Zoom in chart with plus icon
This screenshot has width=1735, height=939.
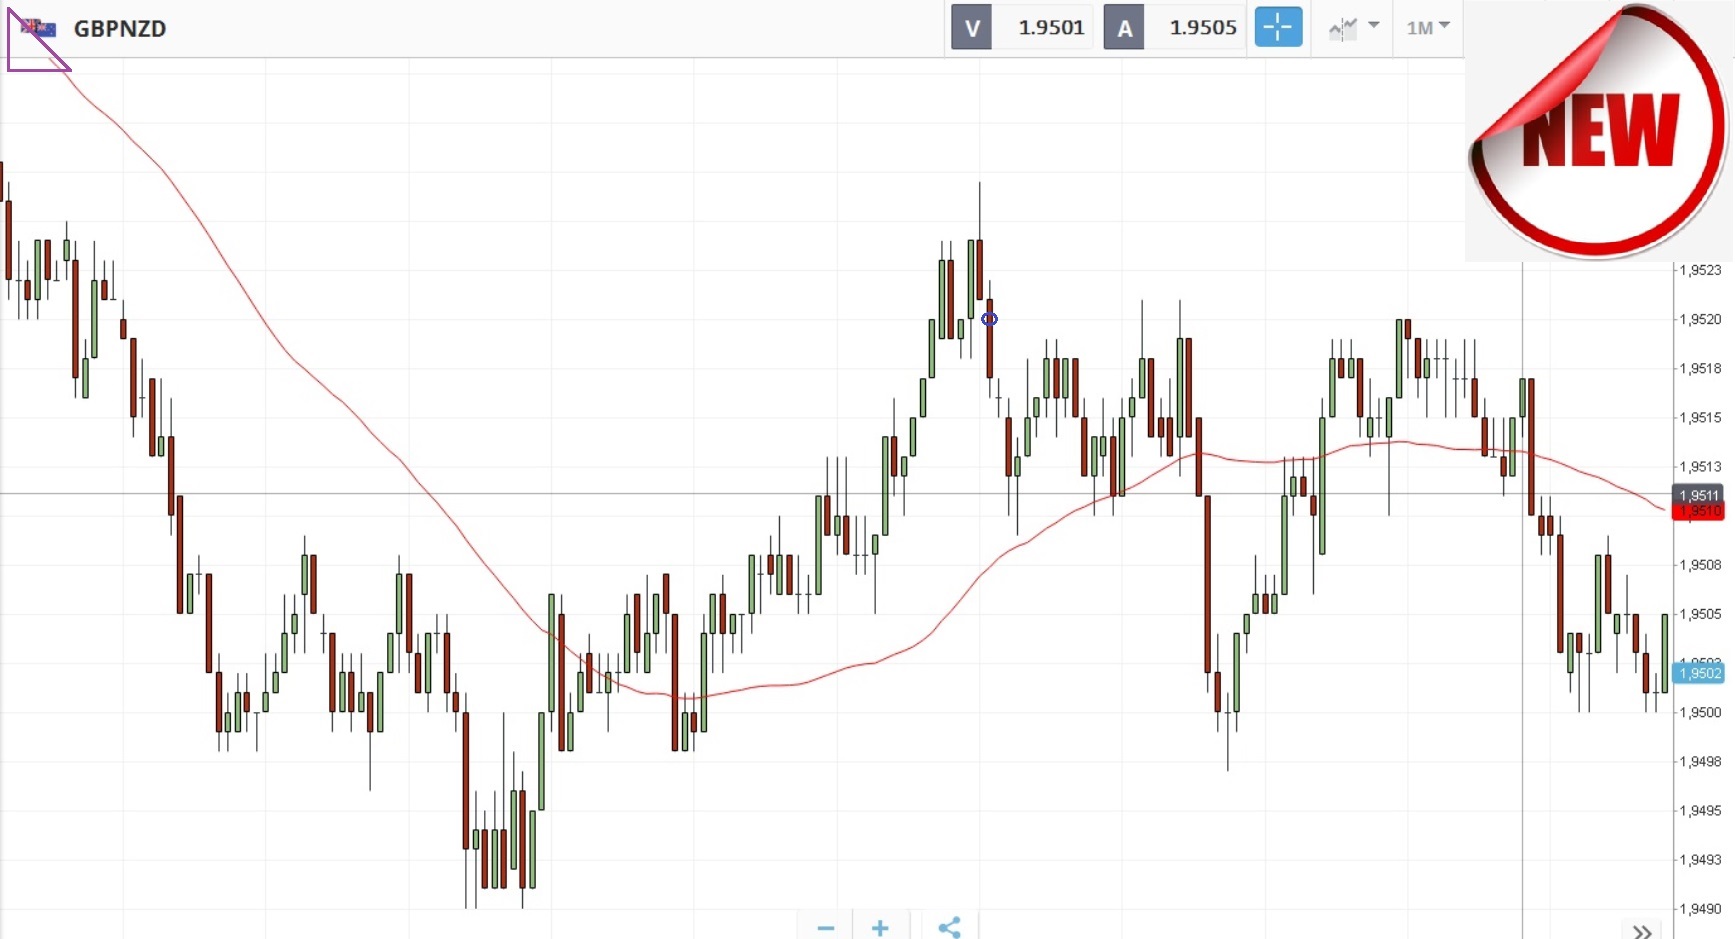880,927
